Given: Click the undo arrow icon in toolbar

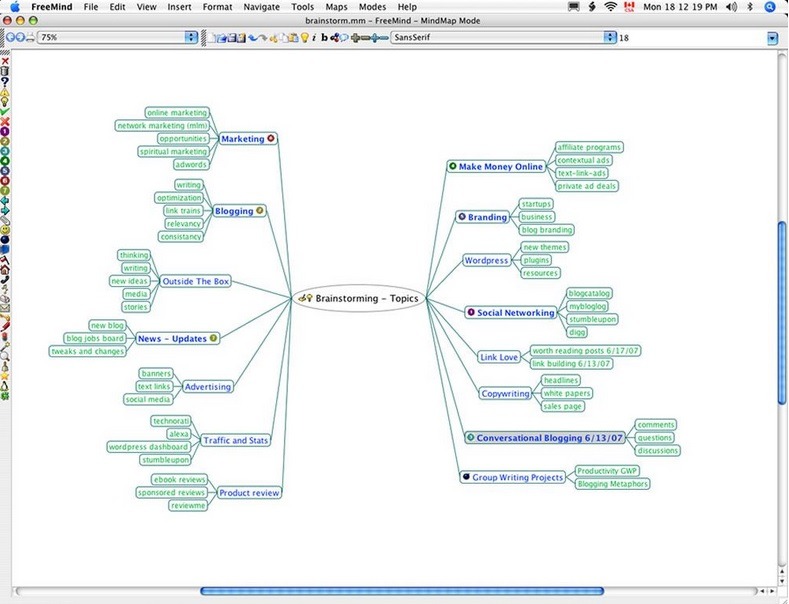Looking at the screenshot, I should [254, 38].
